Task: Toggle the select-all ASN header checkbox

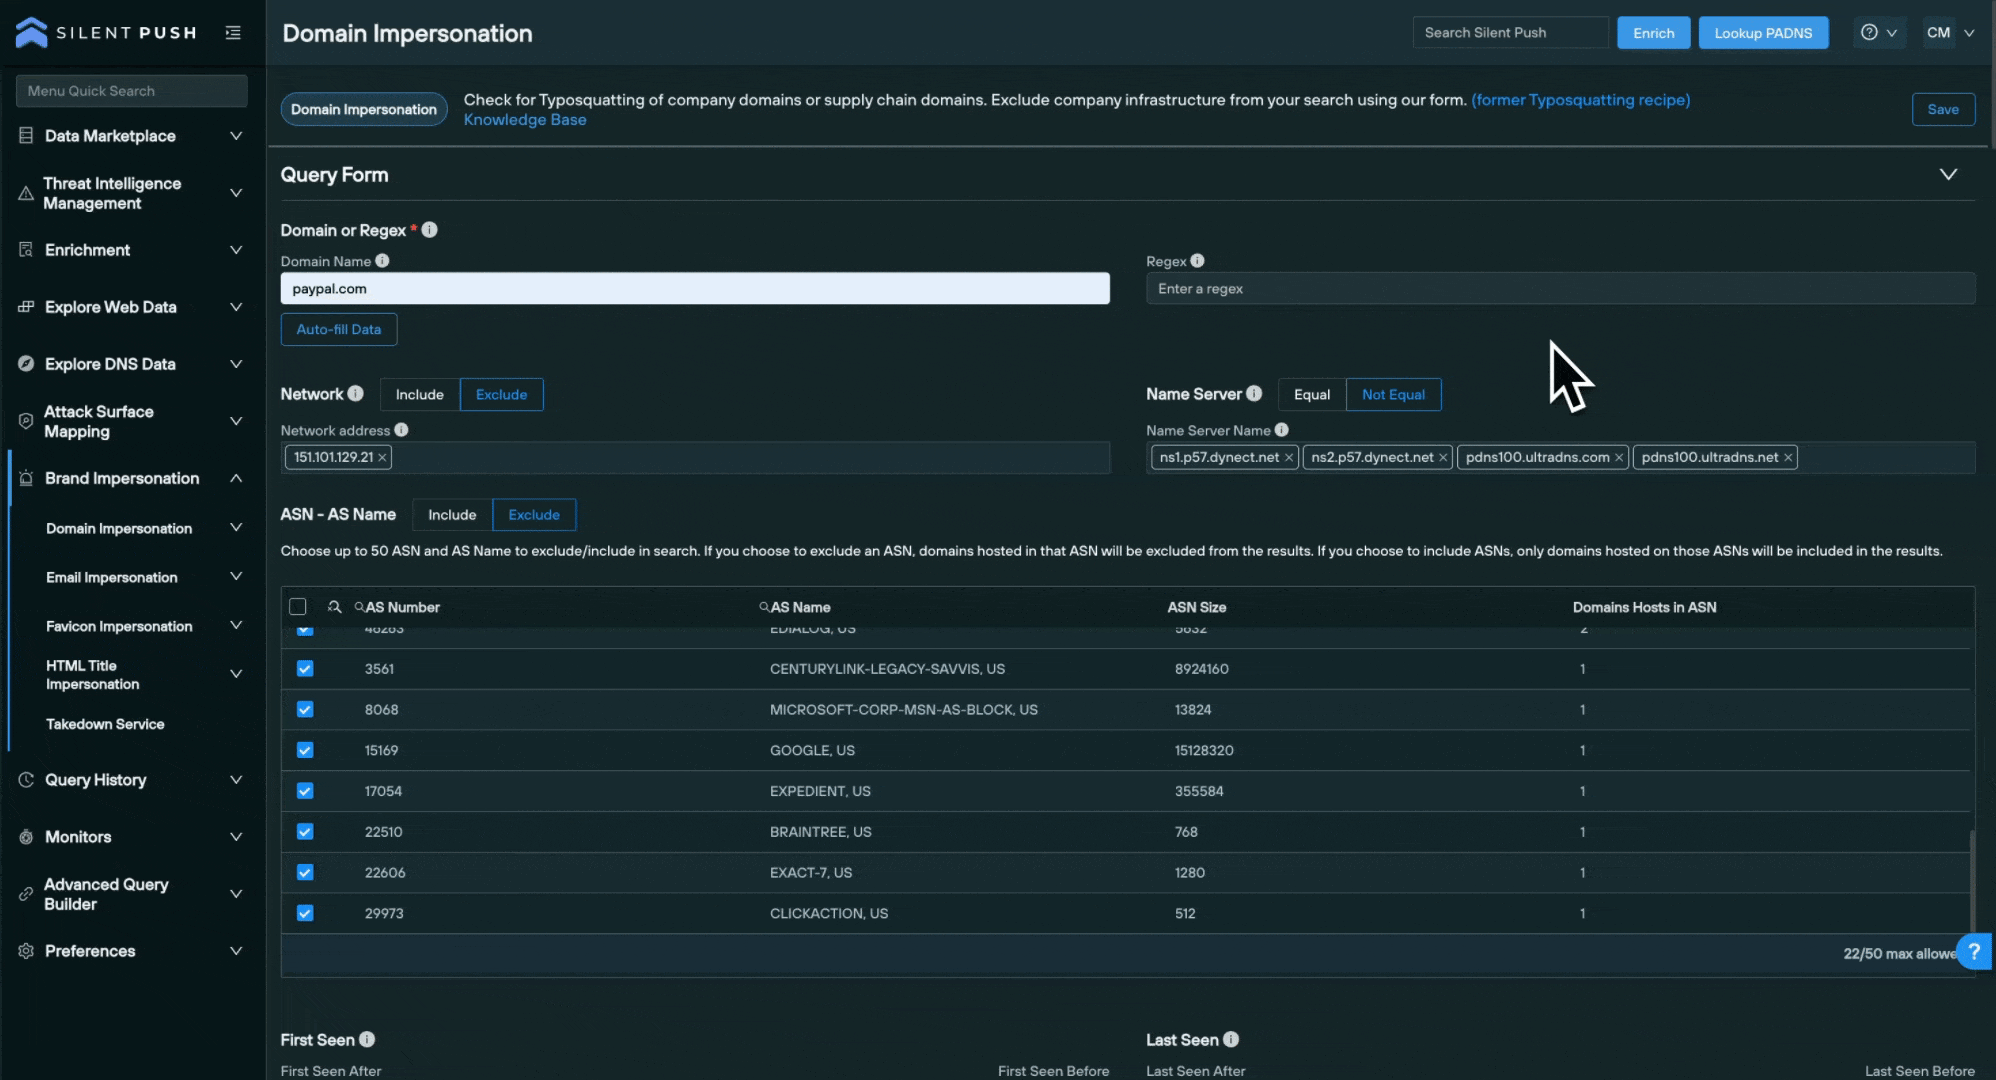Action: coord(297,607)
